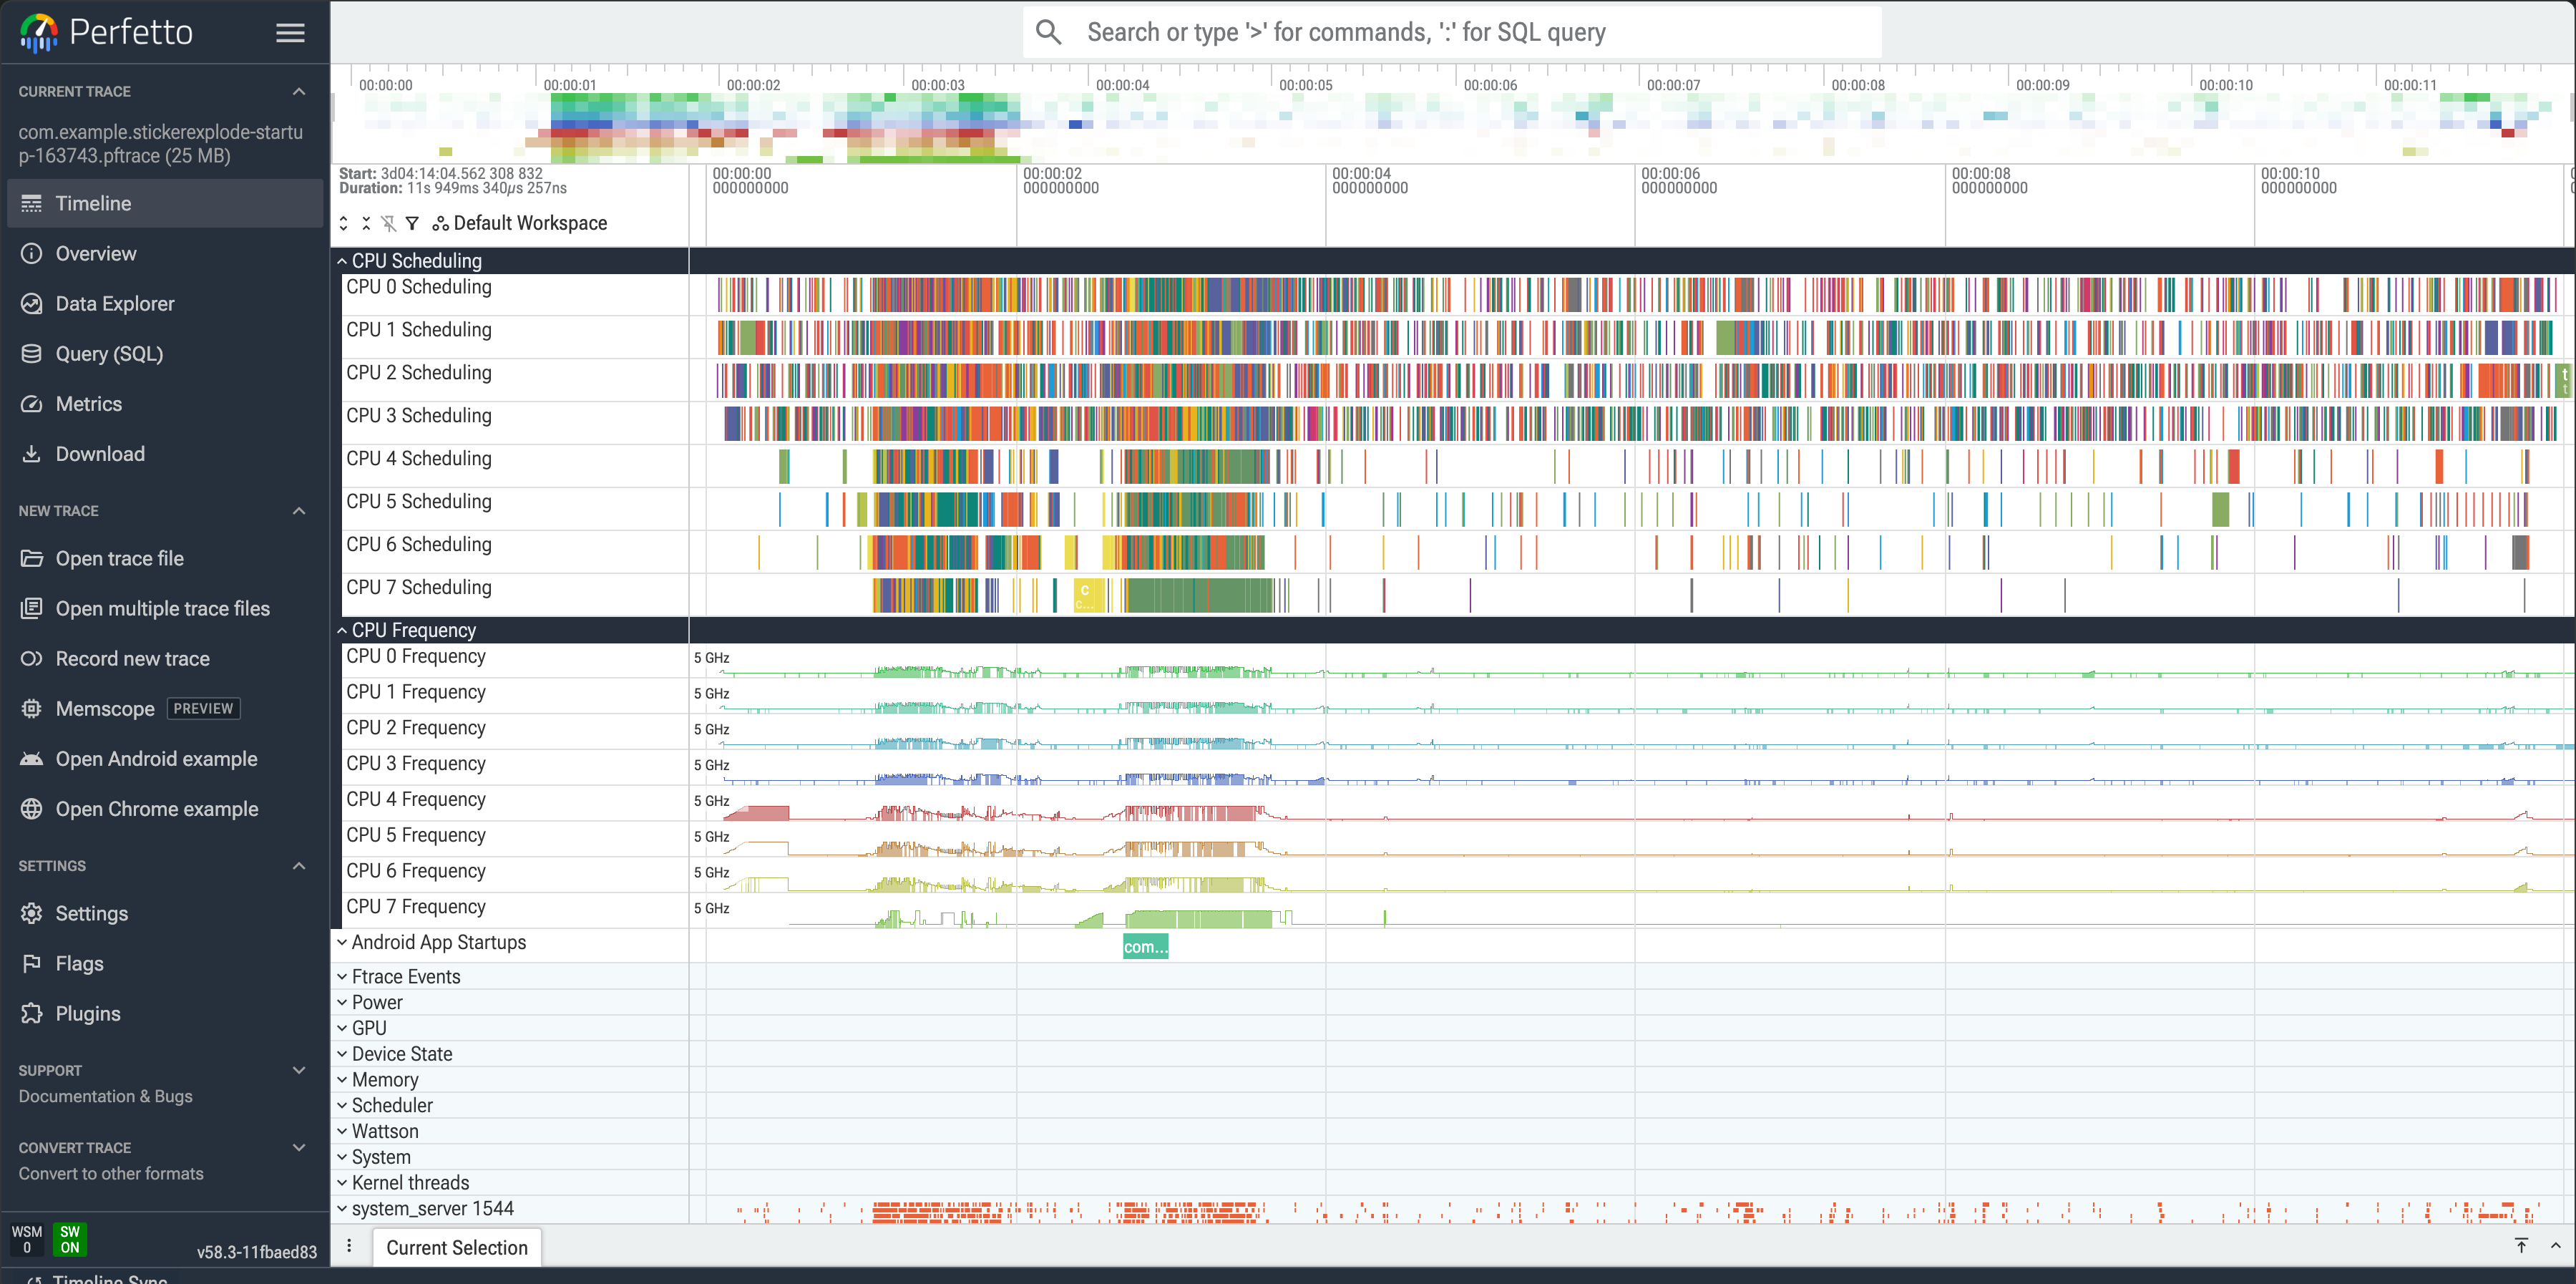The height and width of the screenshot is (1284, 2576).
Task: Open the Timeline page
Action: (165, 203)
